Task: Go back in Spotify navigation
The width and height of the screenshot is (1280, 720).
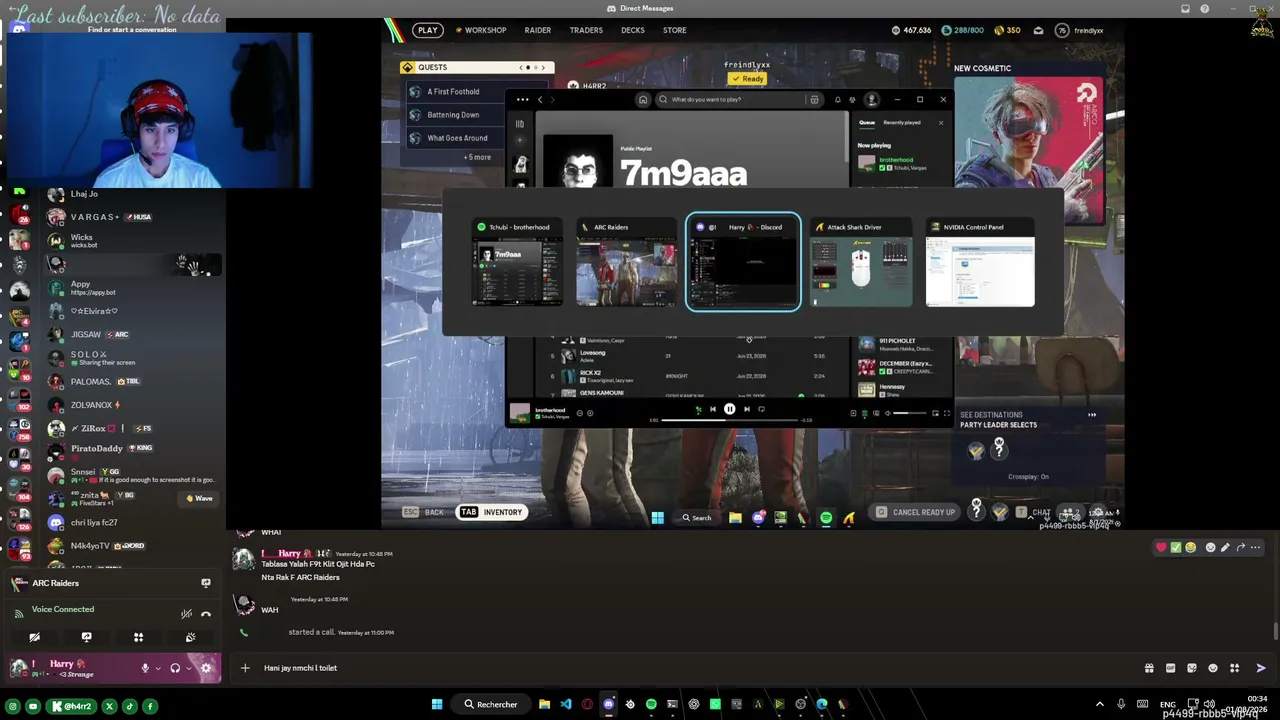Action: tap(540, 100)
